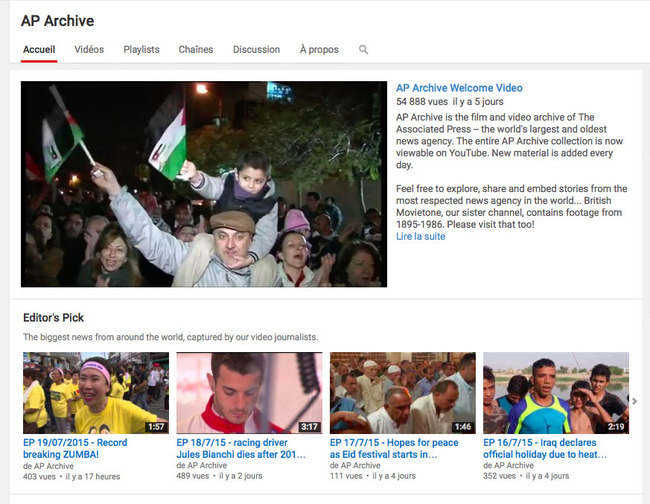Open the Editor's Pick section heading
650x504 pixels.
(x=53, y=318)
